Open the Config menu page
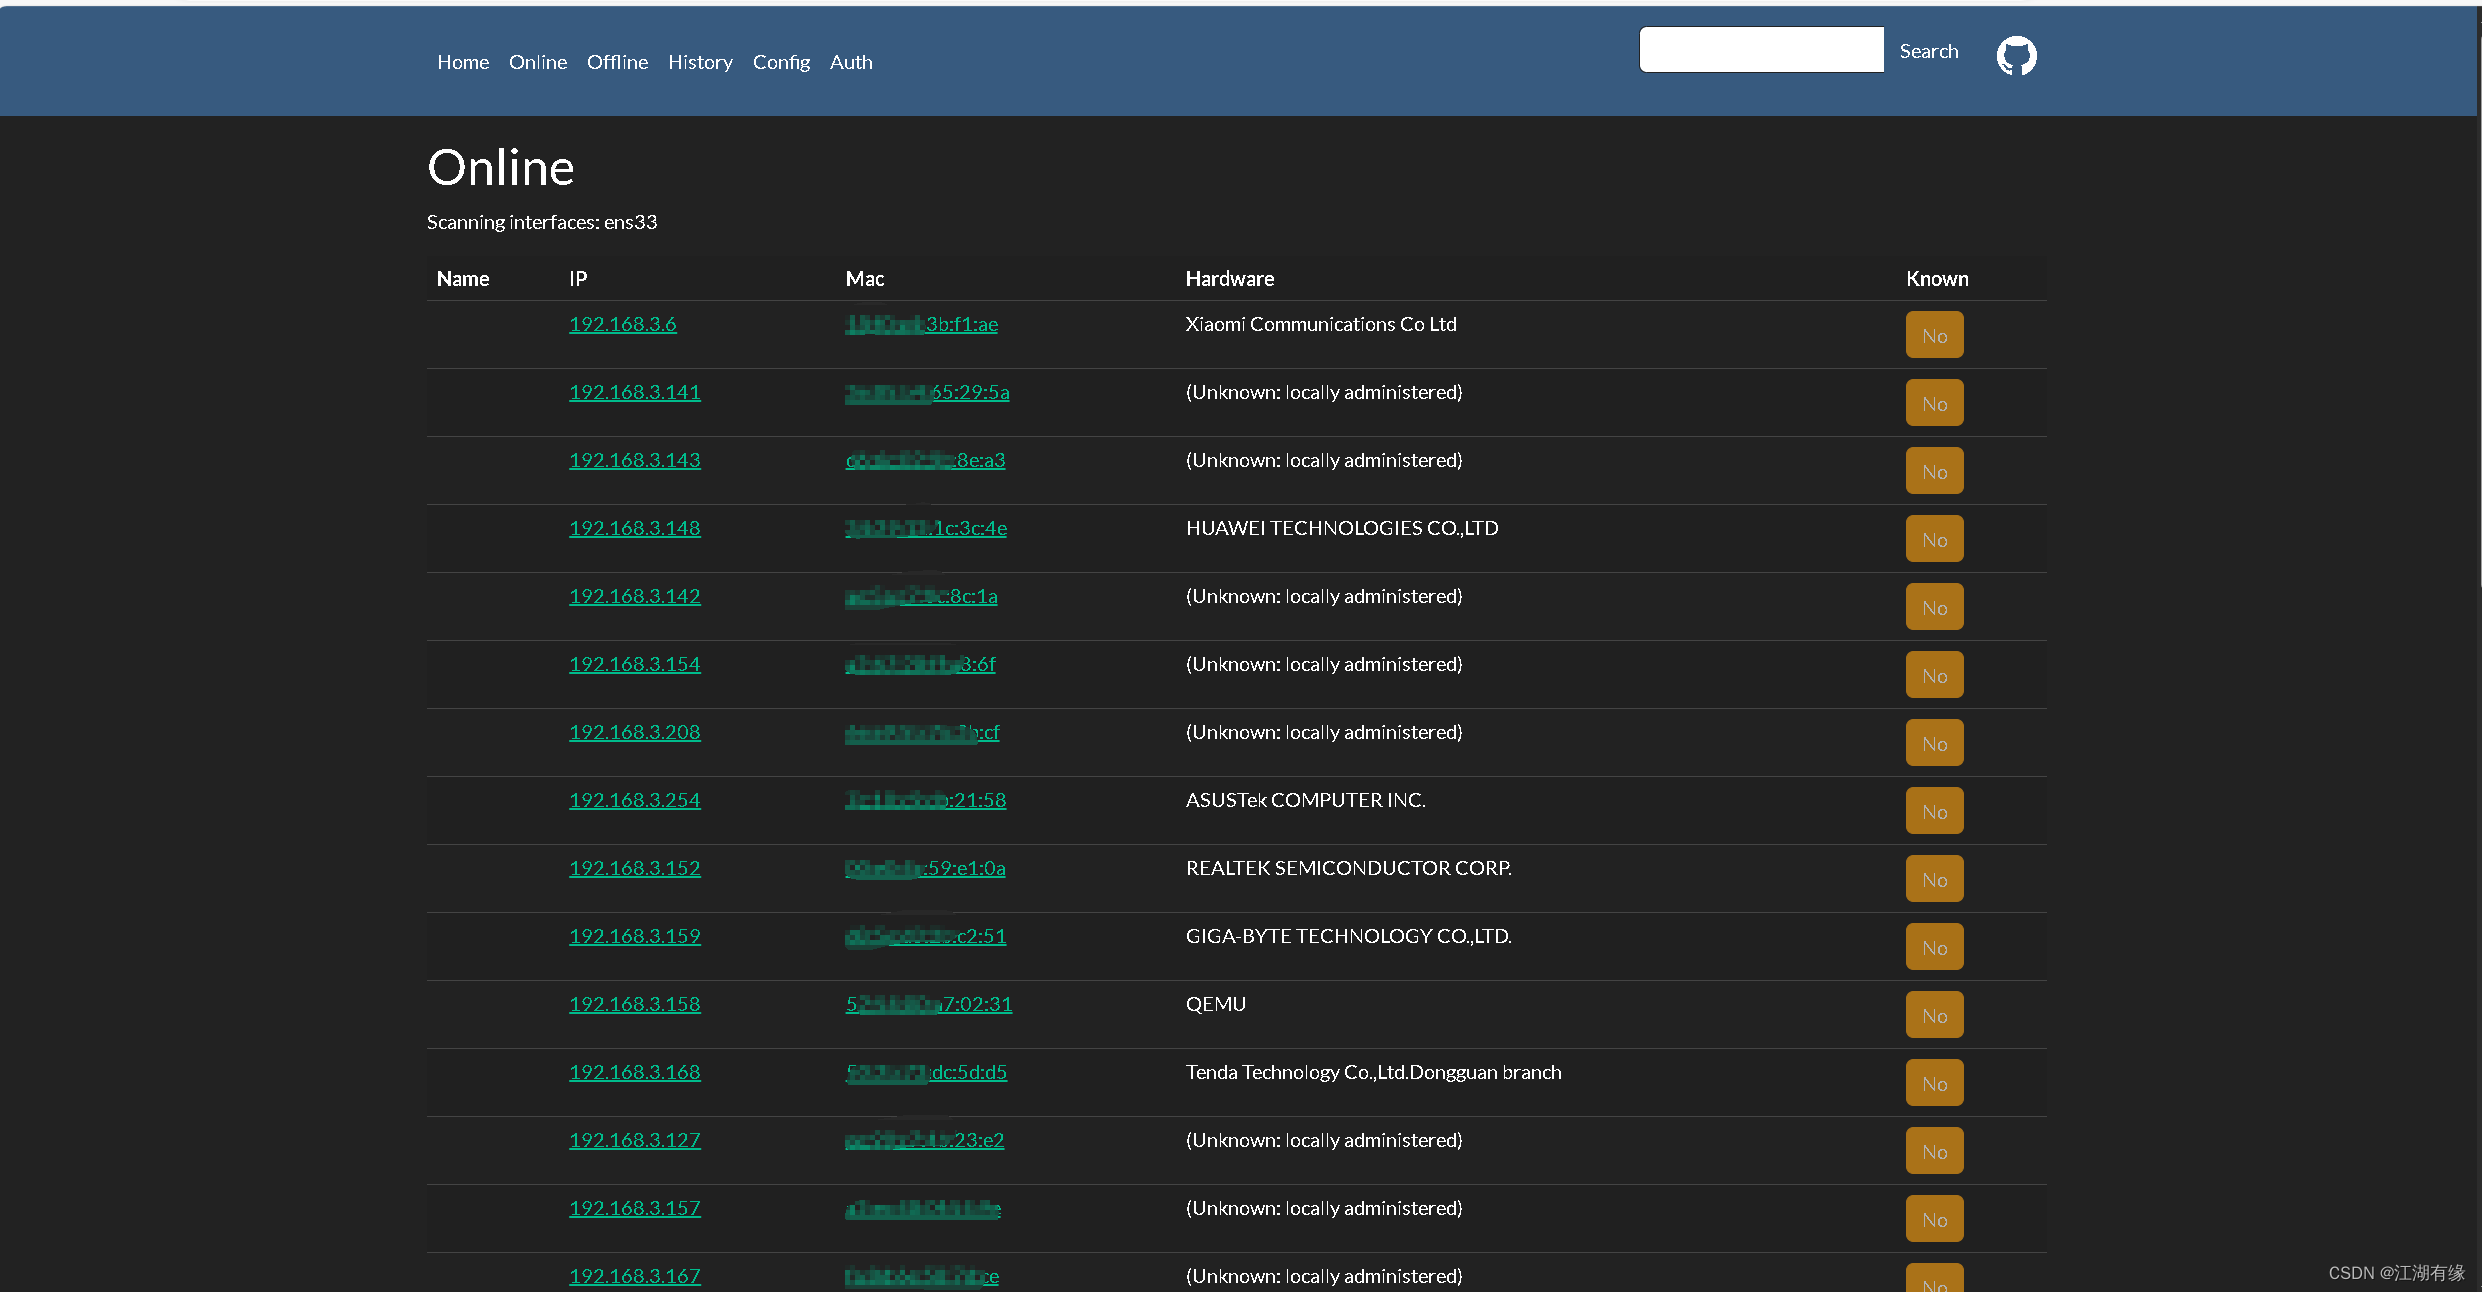Image resolution: width=2482 pixels, height=1292 pixels. click(781, 62)
